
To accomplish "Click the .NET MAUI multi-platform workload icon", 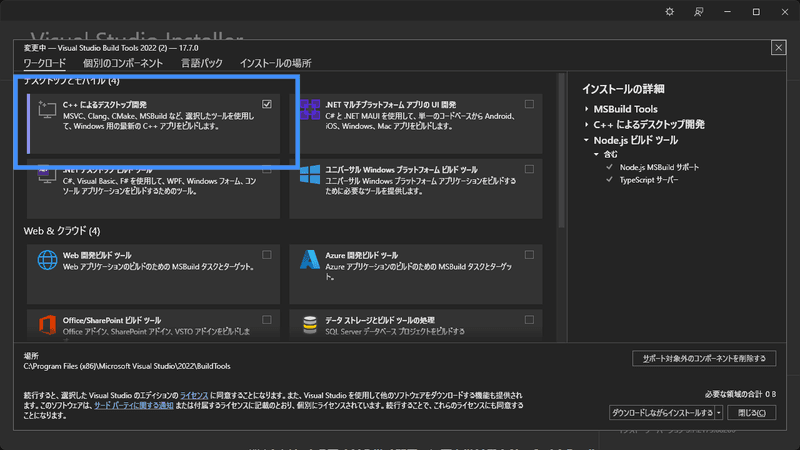I will click(308, 112).
